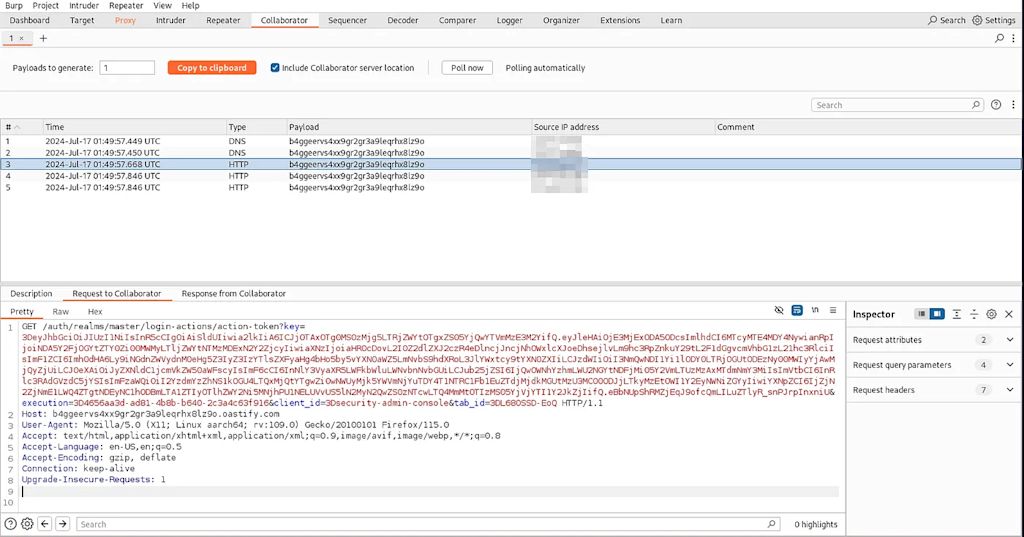
Task: Open tab-row kebab options menu
Action: [1014, 39]
